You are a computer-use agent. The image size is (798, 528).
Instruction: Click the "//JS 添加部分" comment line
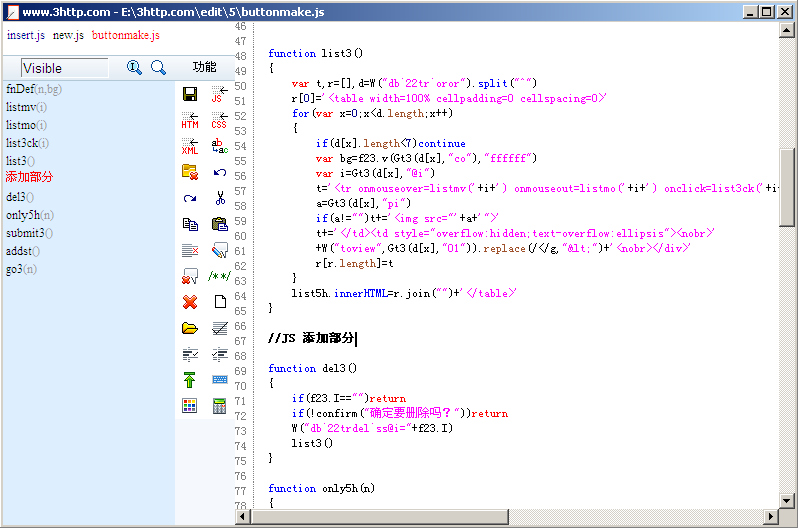(311, 338)
